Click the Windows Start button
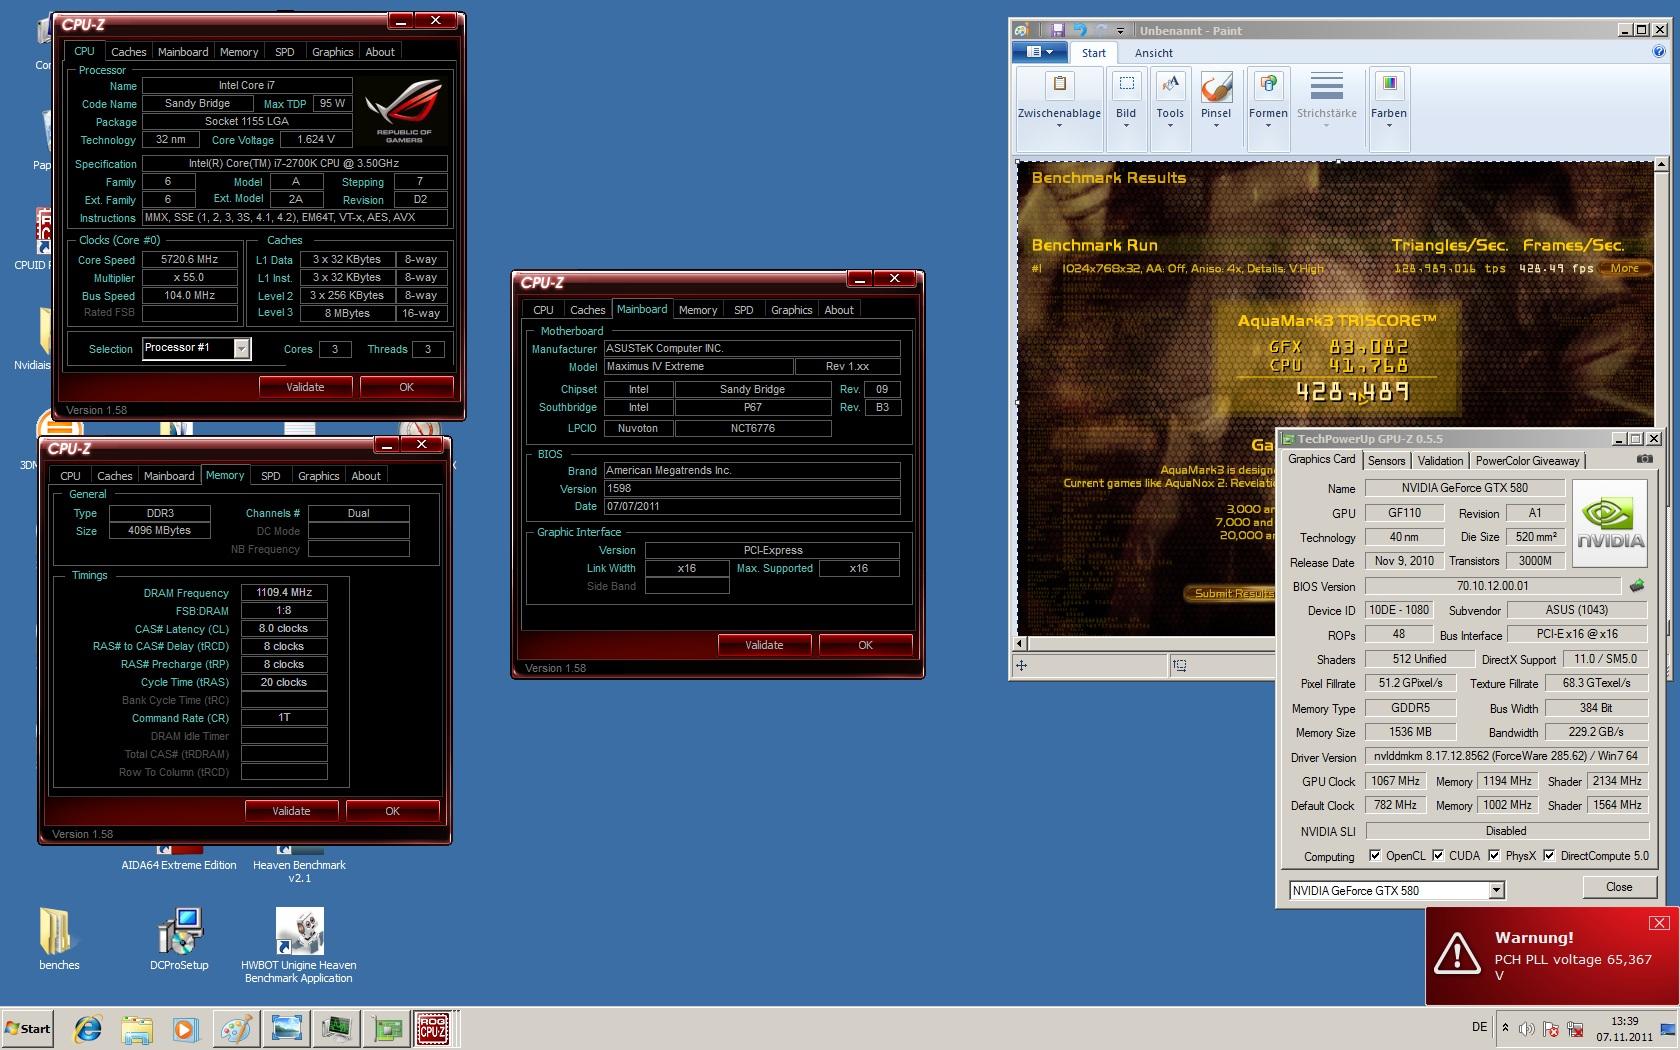1680x1050 pixels. 28,1028
